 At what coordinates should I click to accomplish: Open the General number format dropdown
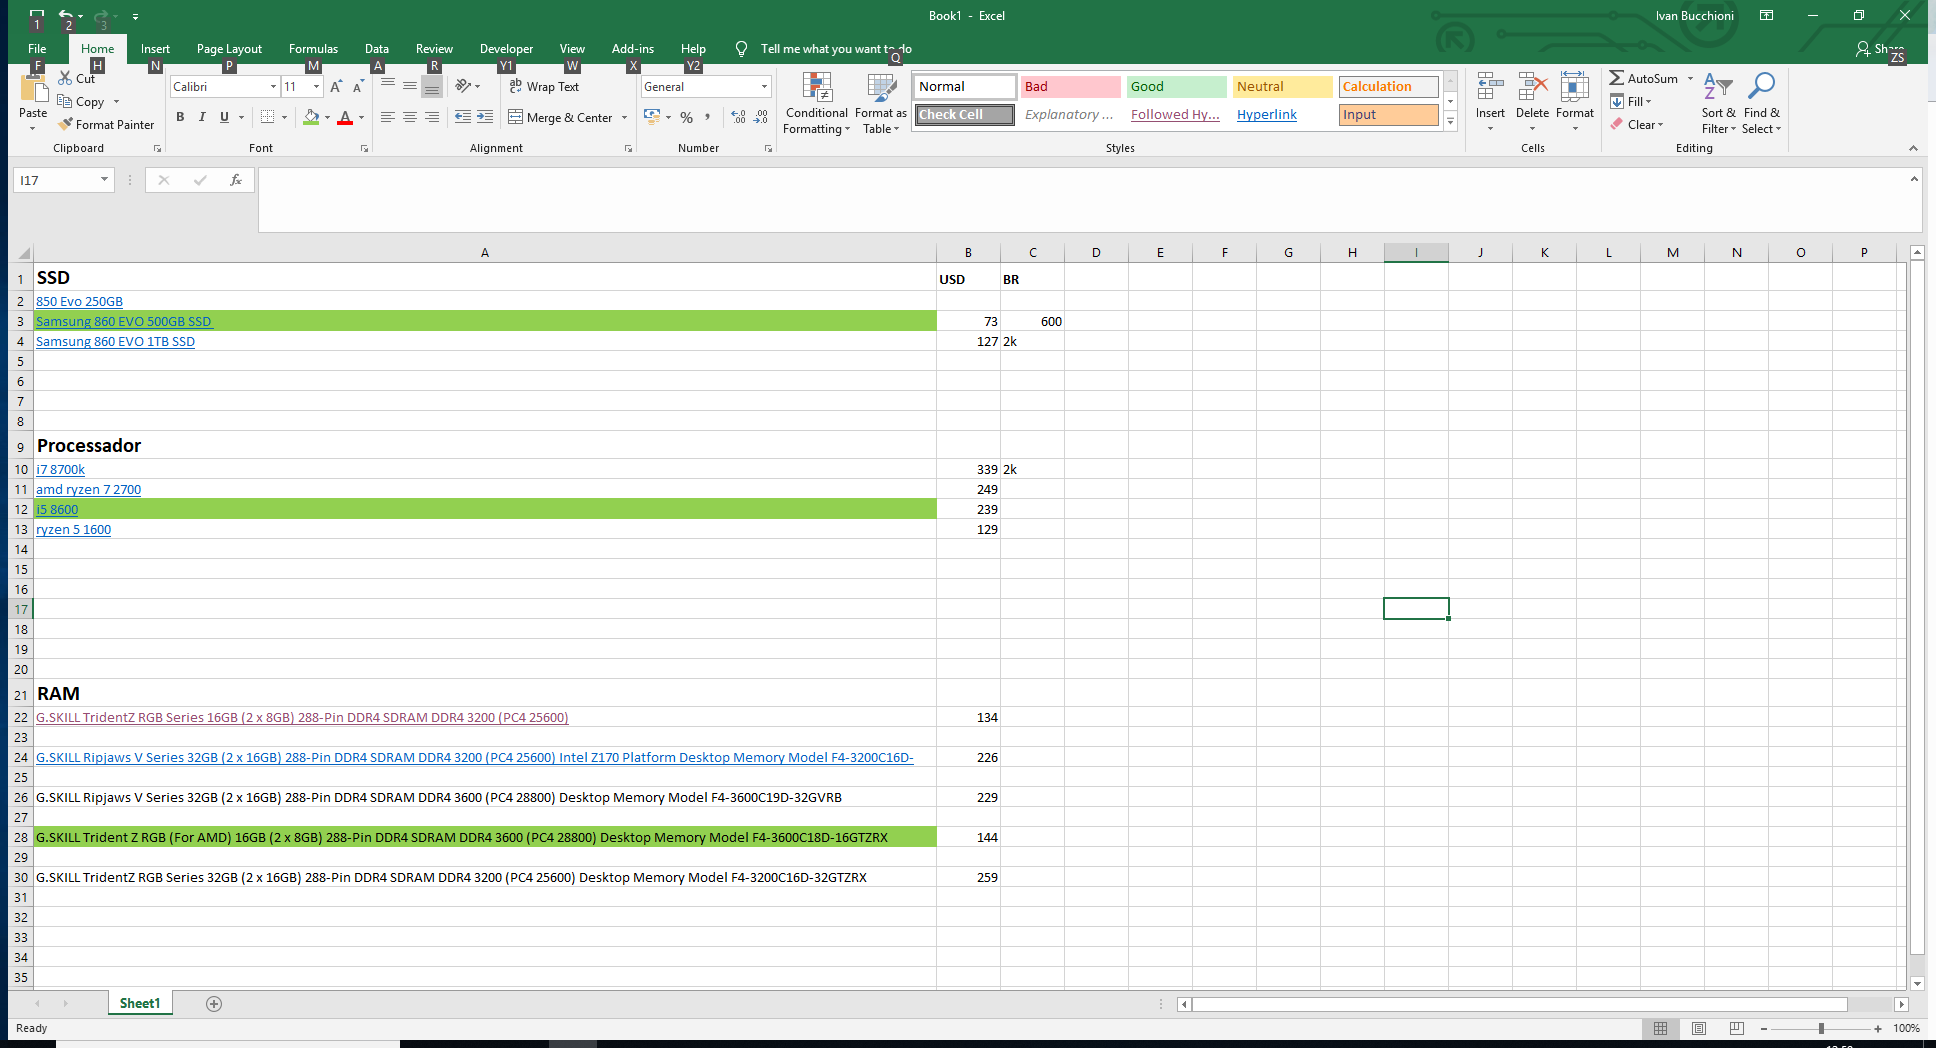764,87
